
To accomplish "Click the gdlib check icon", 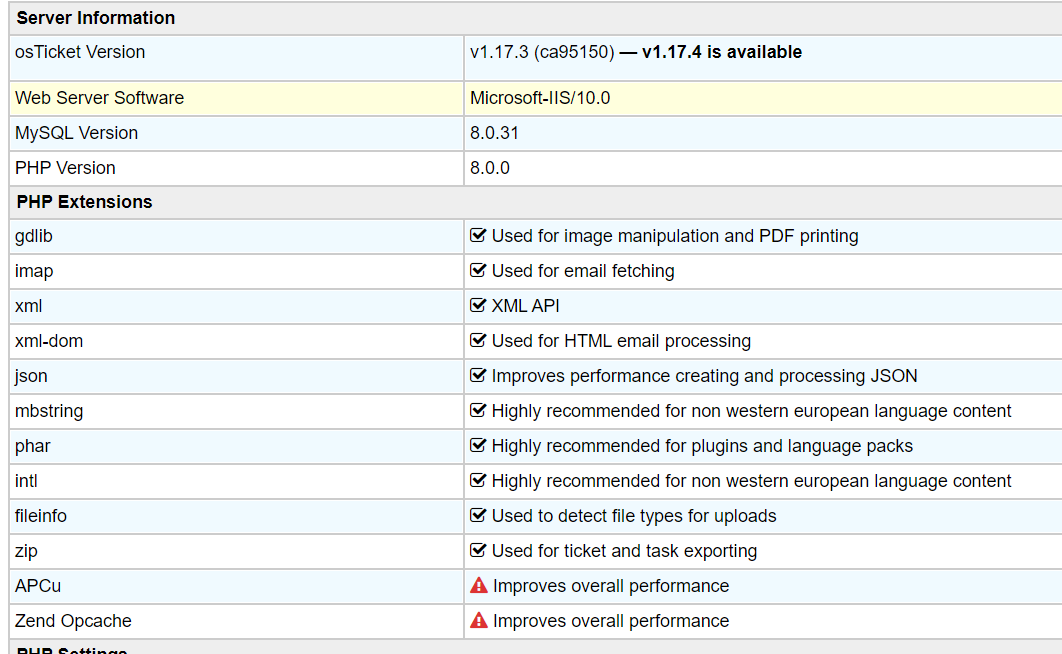I will [x=478, y=236].
